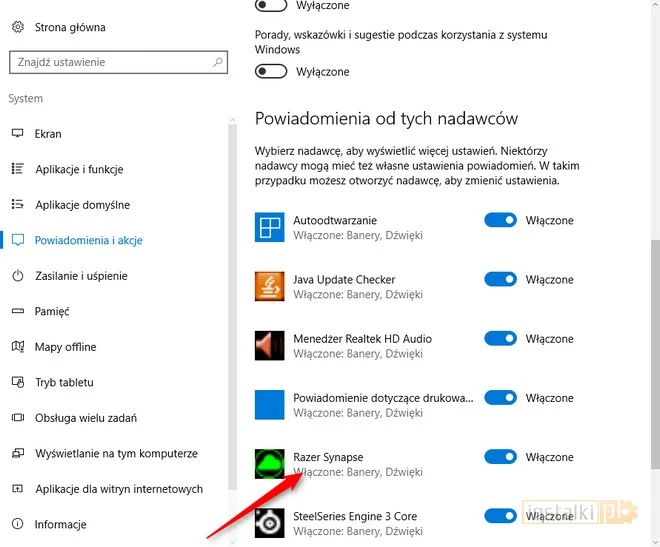Disable Java Update Checker notifications switch
Screen dimensions: 660x547
pyautogui.click(x=500, y=280)
